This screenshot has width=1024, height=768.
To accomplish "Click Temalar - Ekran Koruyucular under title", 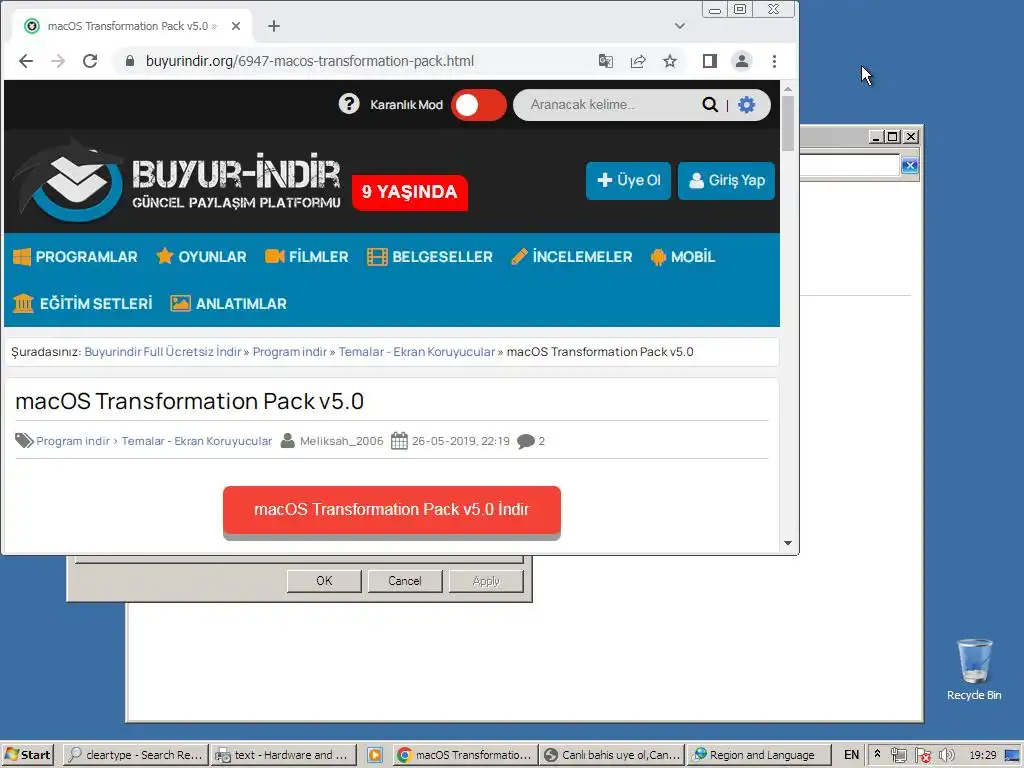I will [197, 441].
